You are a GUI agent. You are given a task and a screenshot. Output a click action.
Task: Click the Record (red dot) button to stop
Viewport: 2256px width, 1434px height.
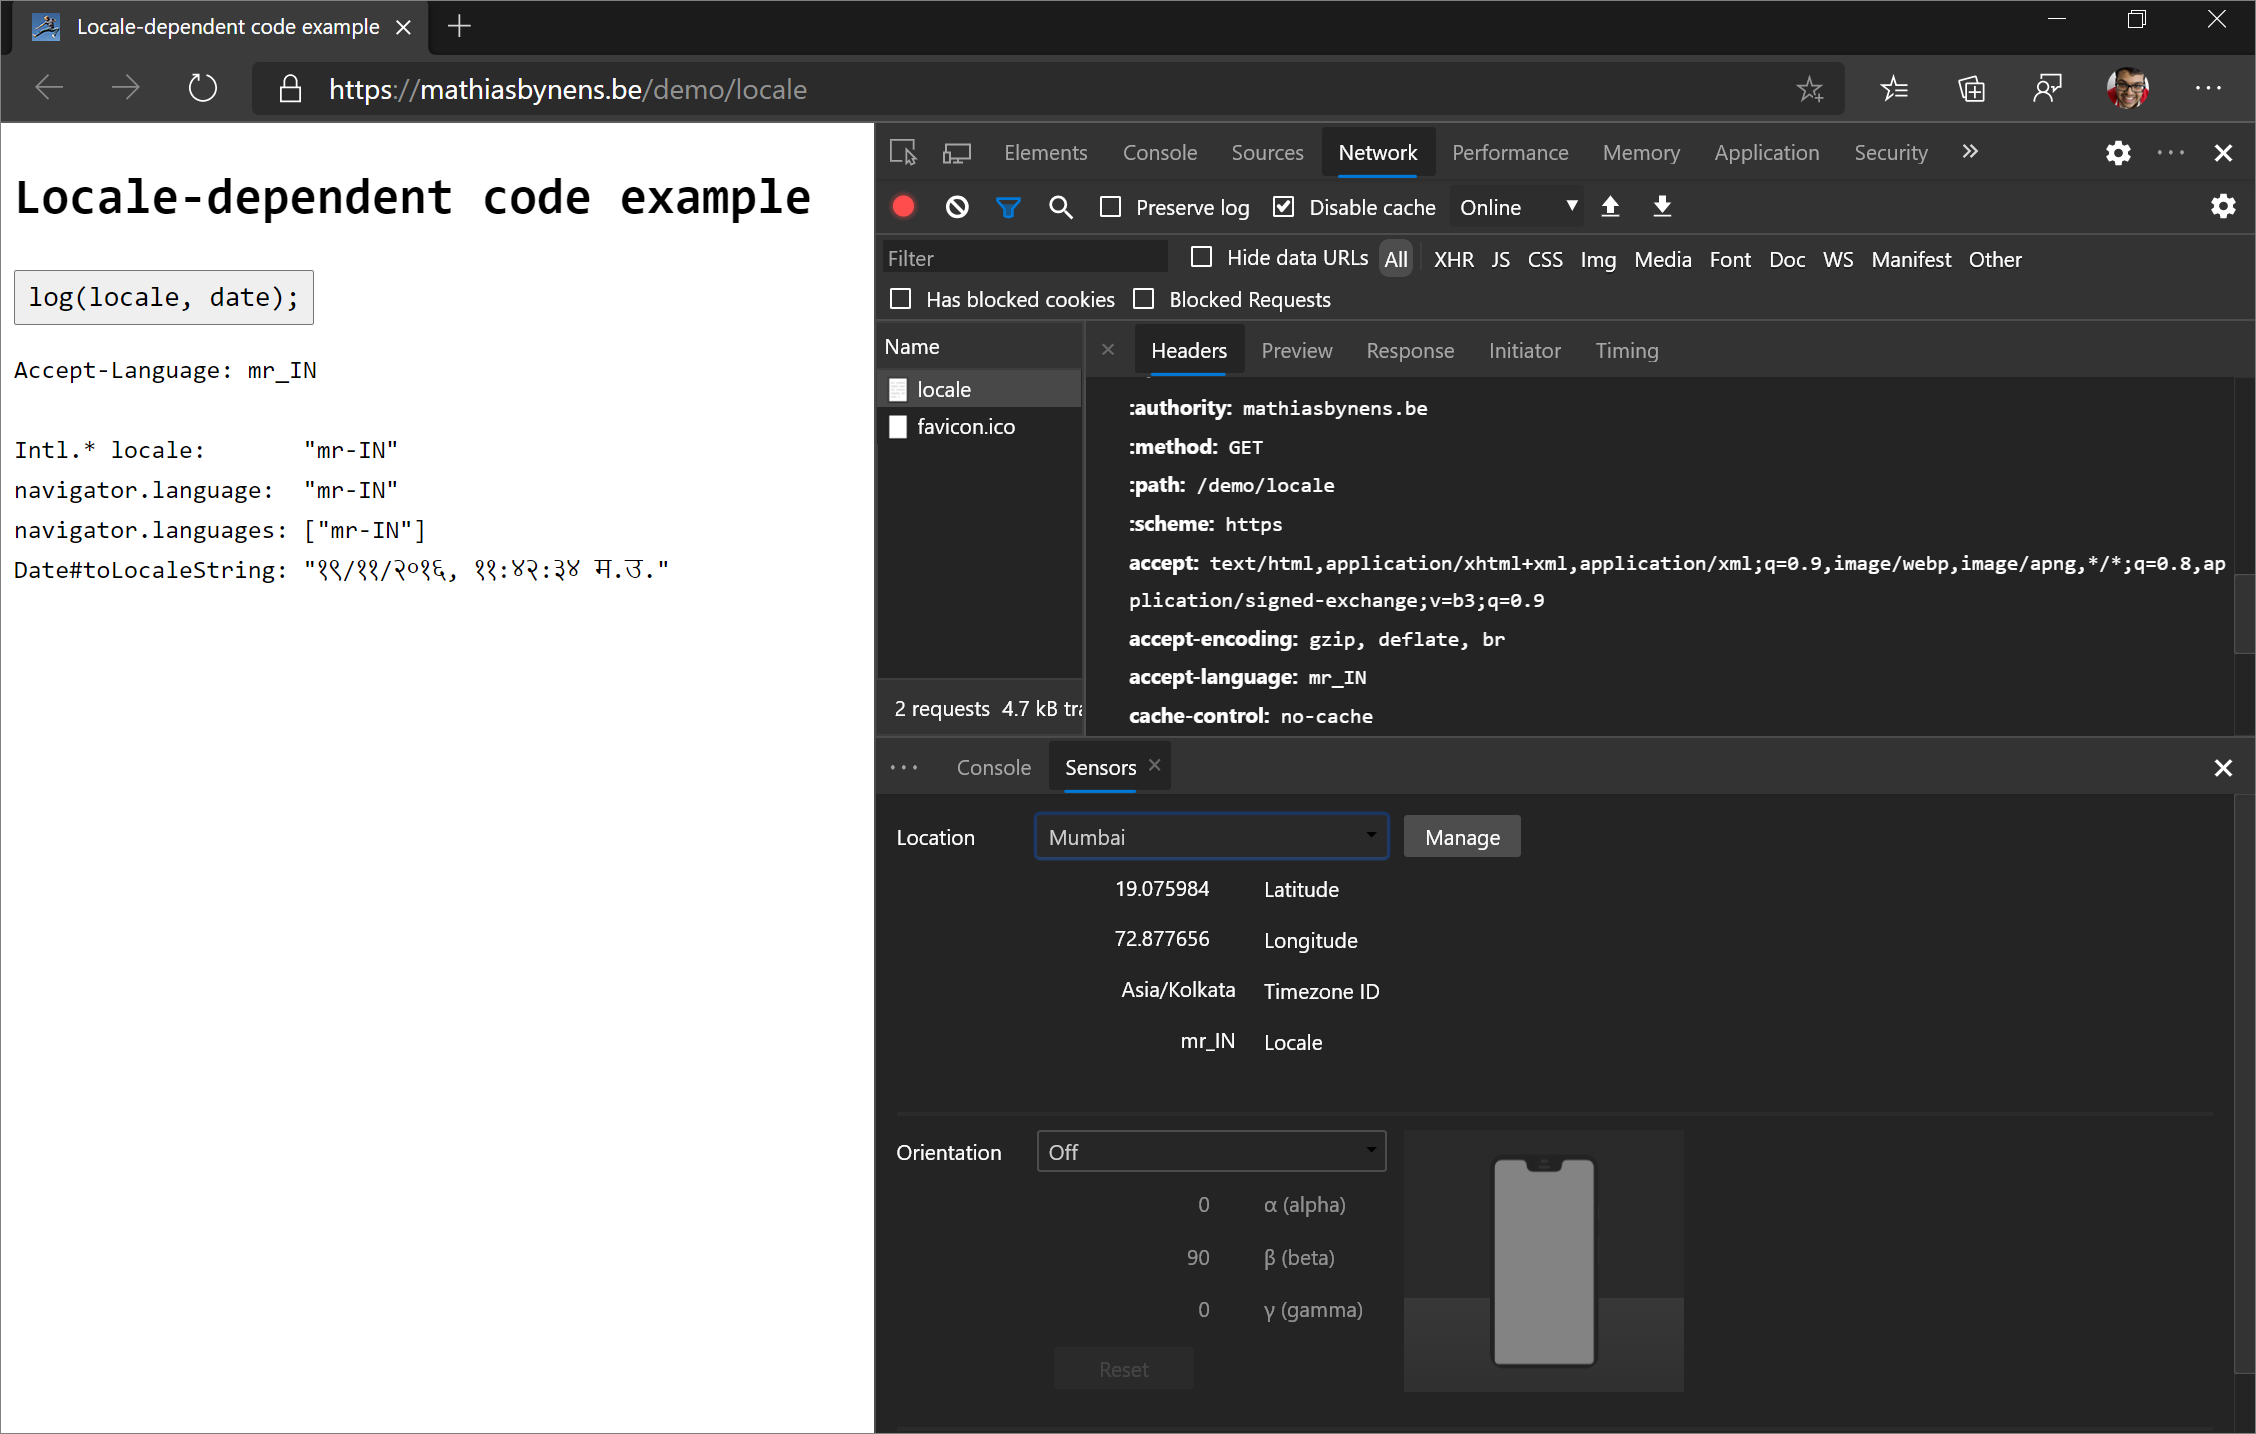[x=906, y=207]
